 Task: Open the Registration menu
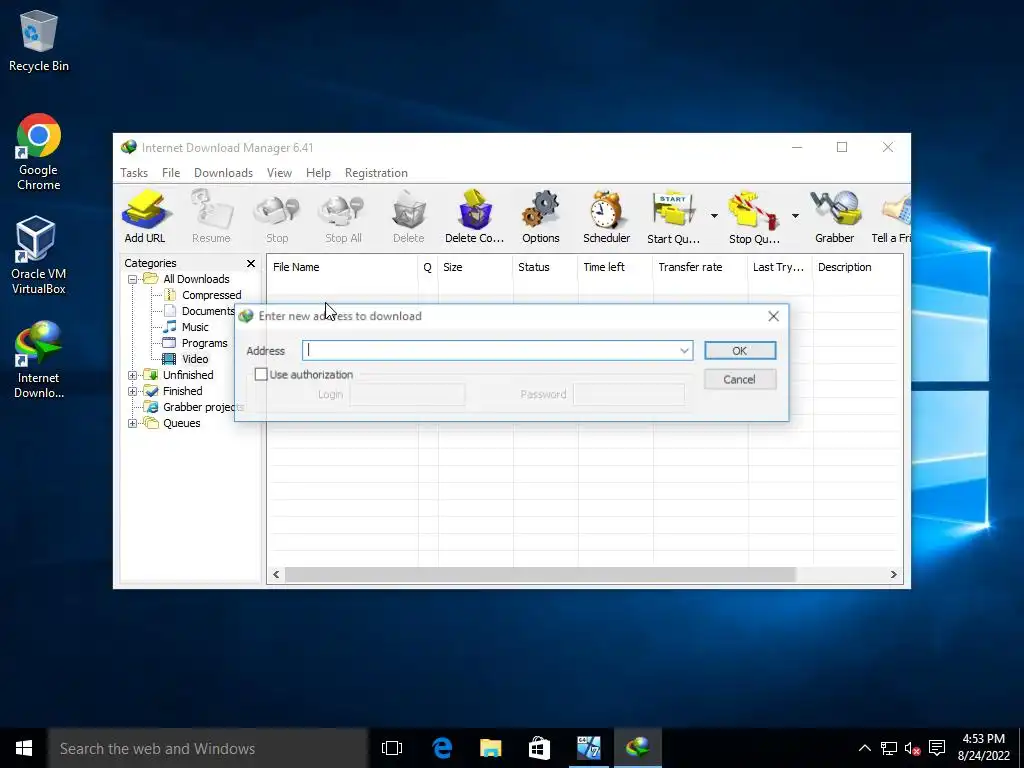(x=376, y=173)
